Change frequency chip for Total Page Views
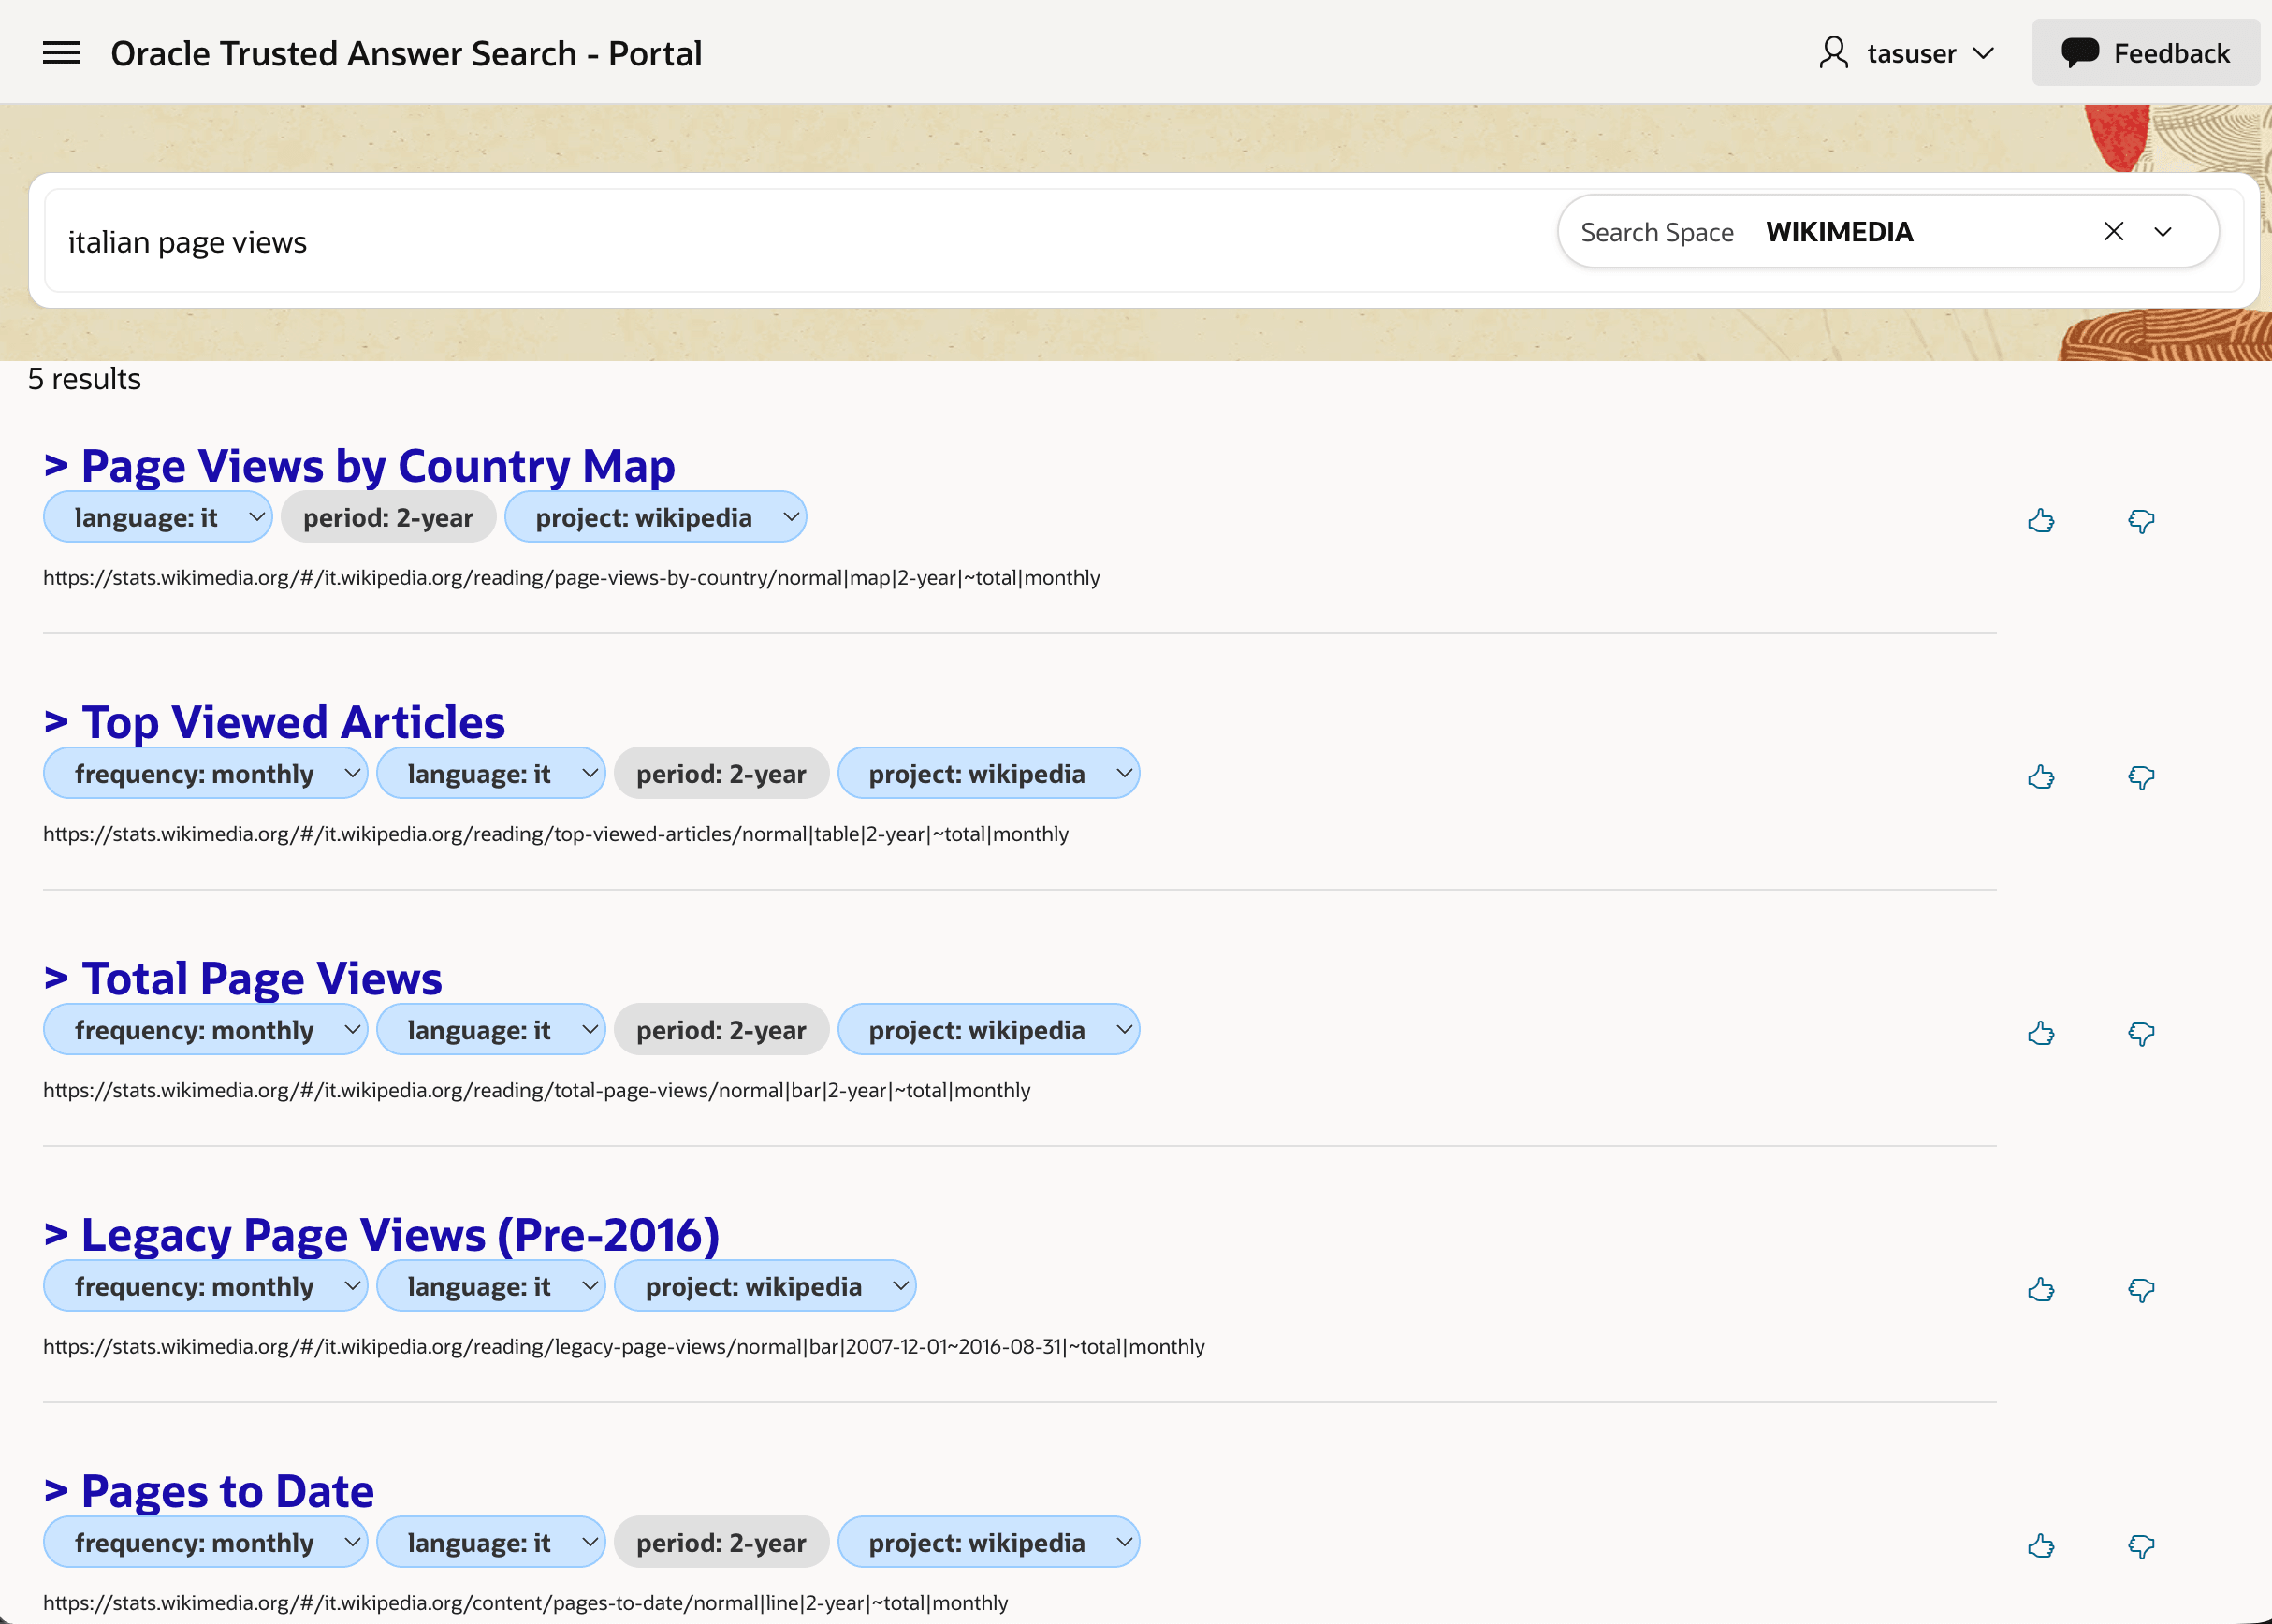2272x1624 pixels. click(205, 1029)
